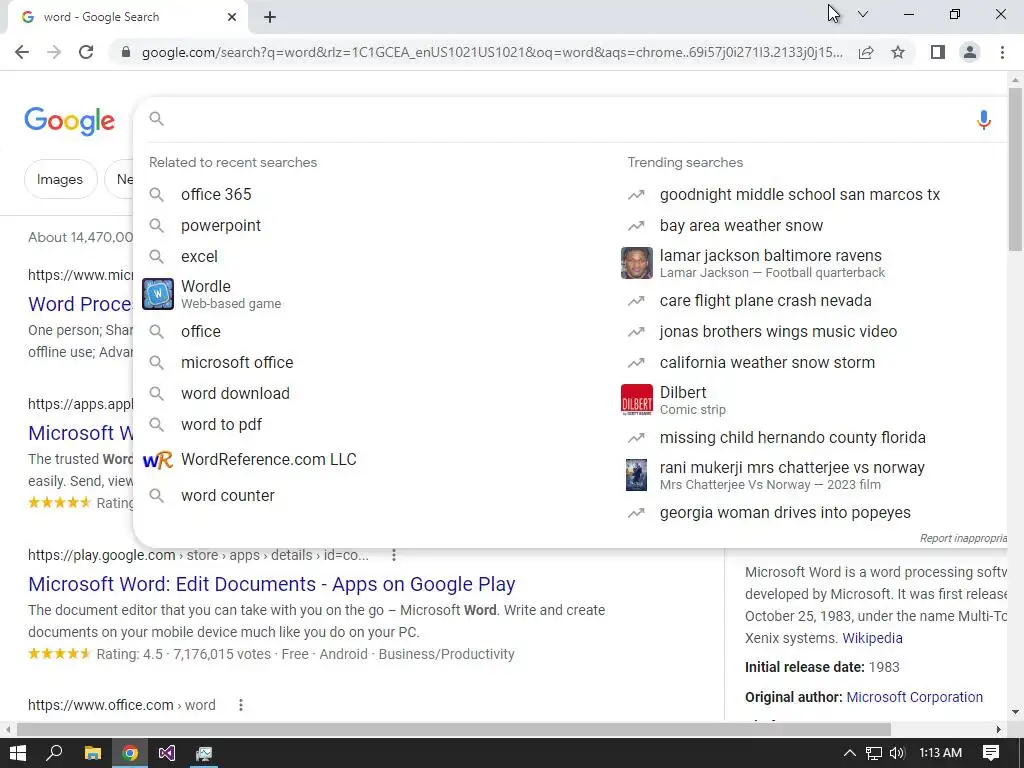Open the Microsoft Corporation author link
Viewport: 1024px width, 768px height.
point(914,697)
